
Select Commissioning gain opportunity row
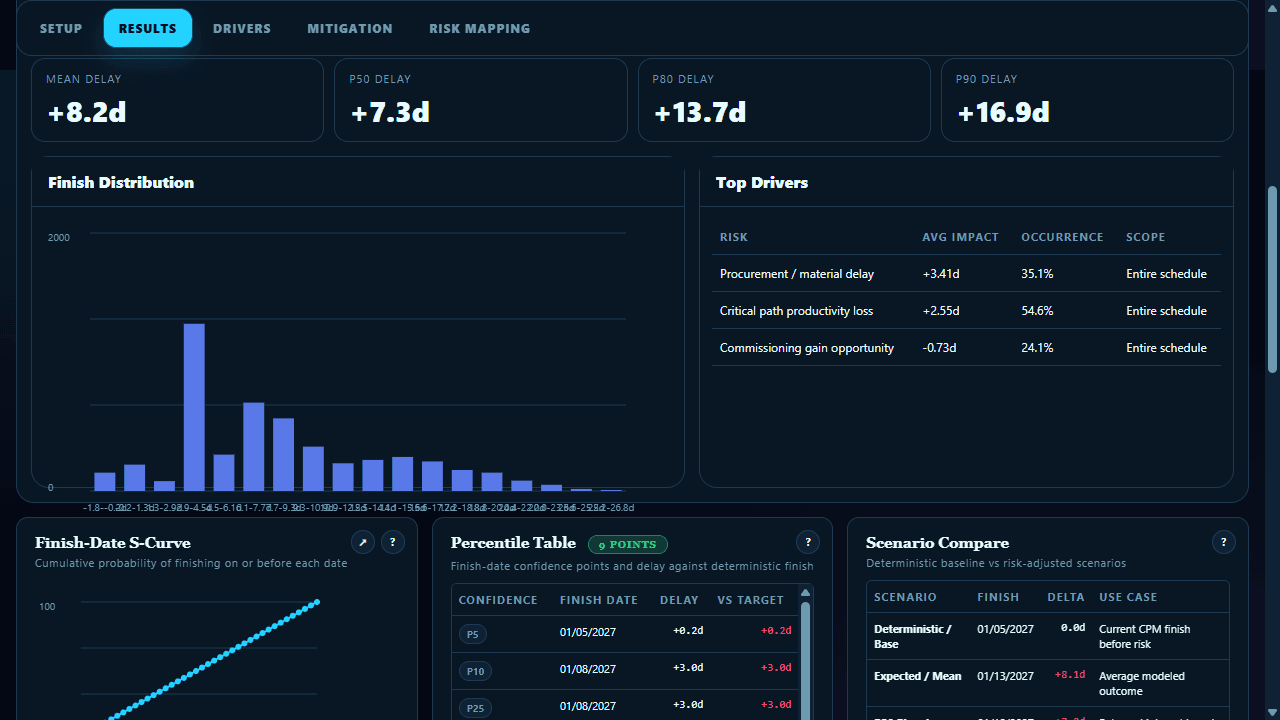(x=966, y=348)
